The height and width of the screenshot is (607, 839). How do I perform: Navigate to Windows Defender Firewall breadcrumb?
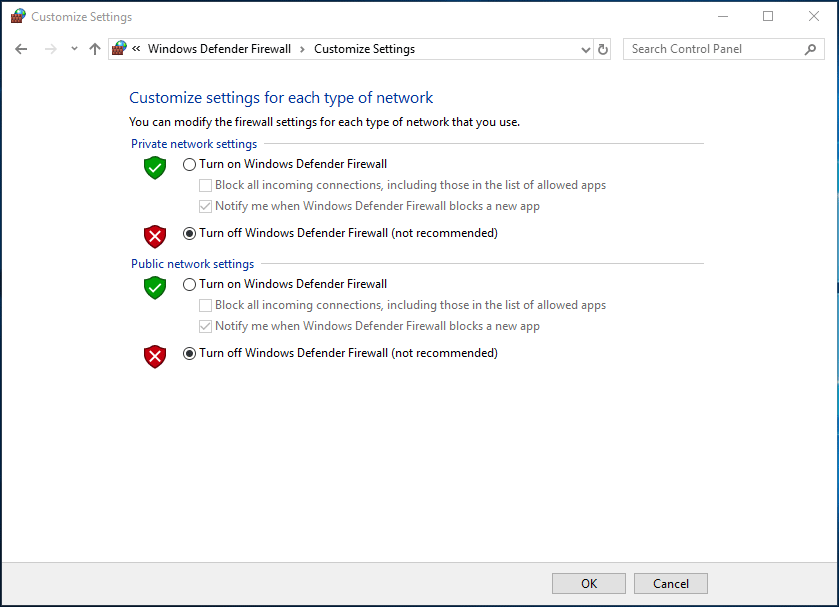[x=219, y=48]
